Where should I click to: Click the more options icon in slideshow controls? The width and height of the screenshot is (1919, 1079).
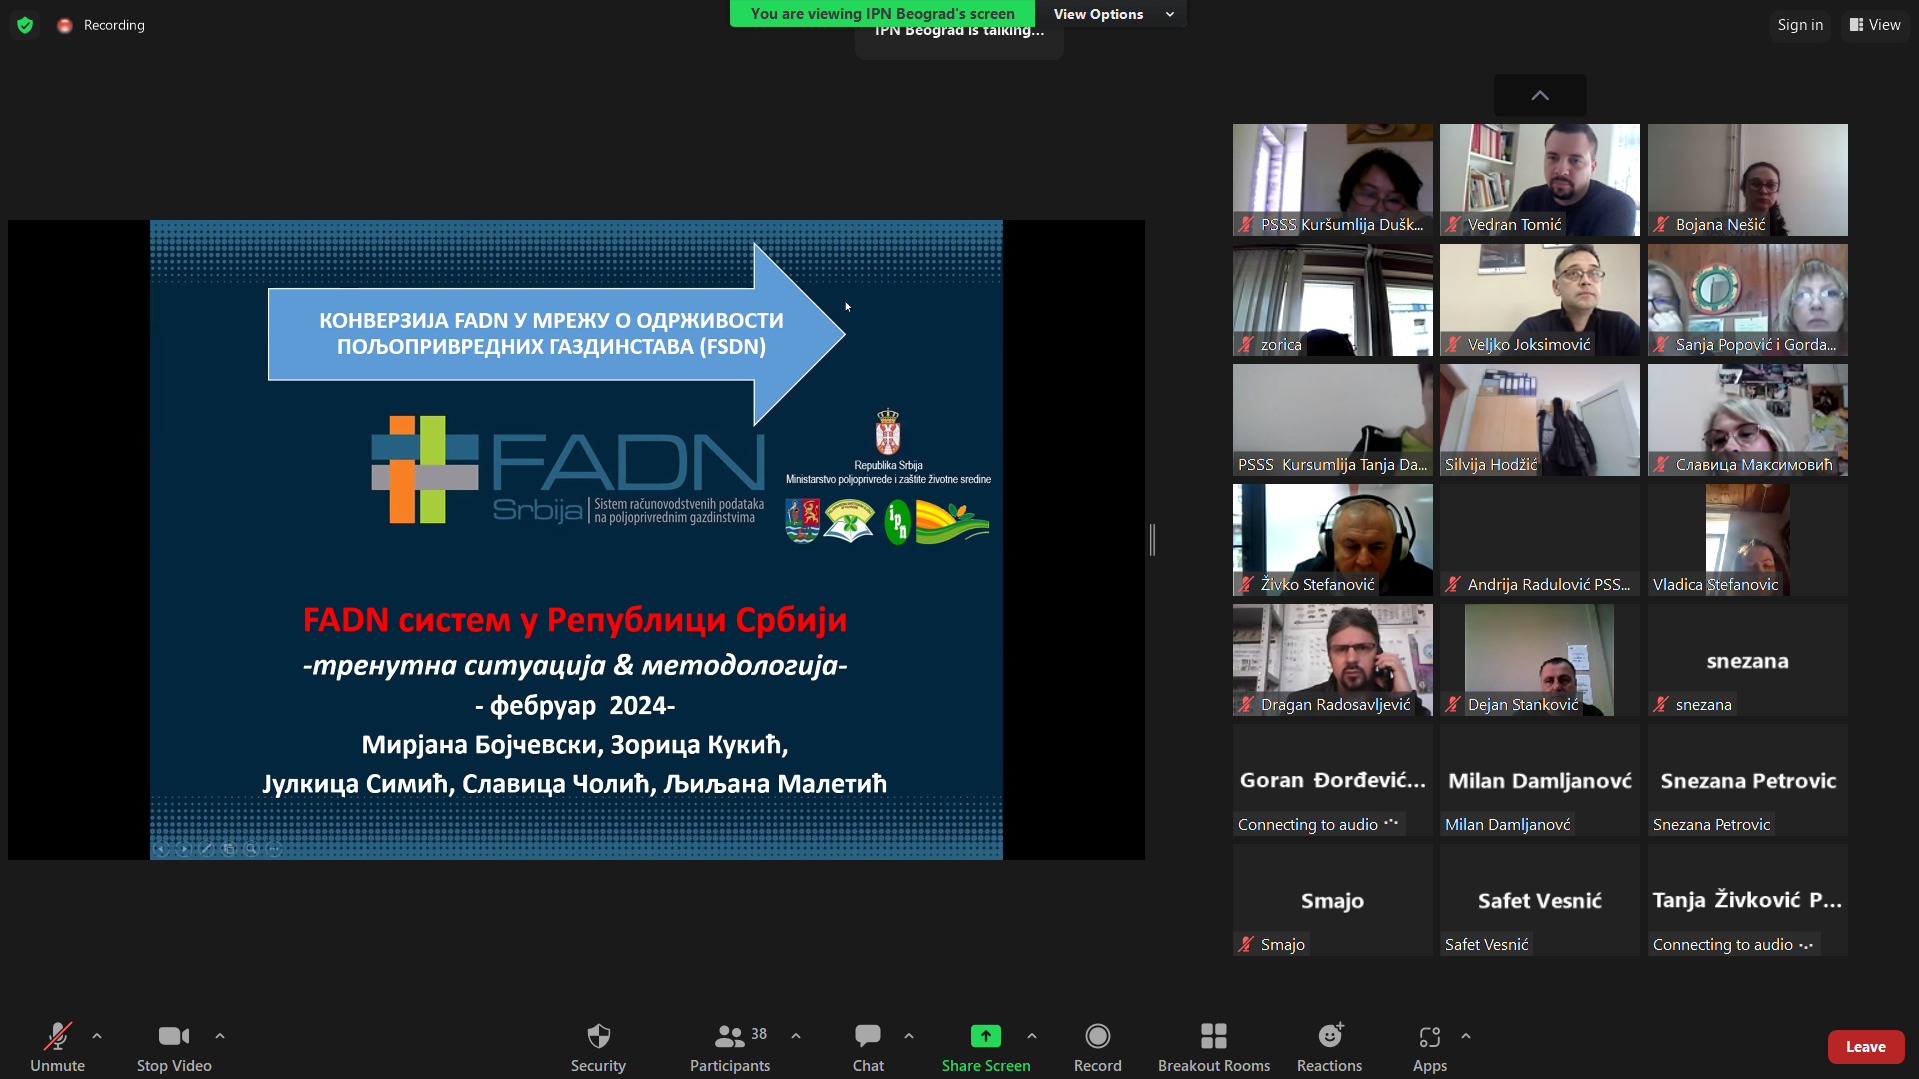[x=274, y=849]
